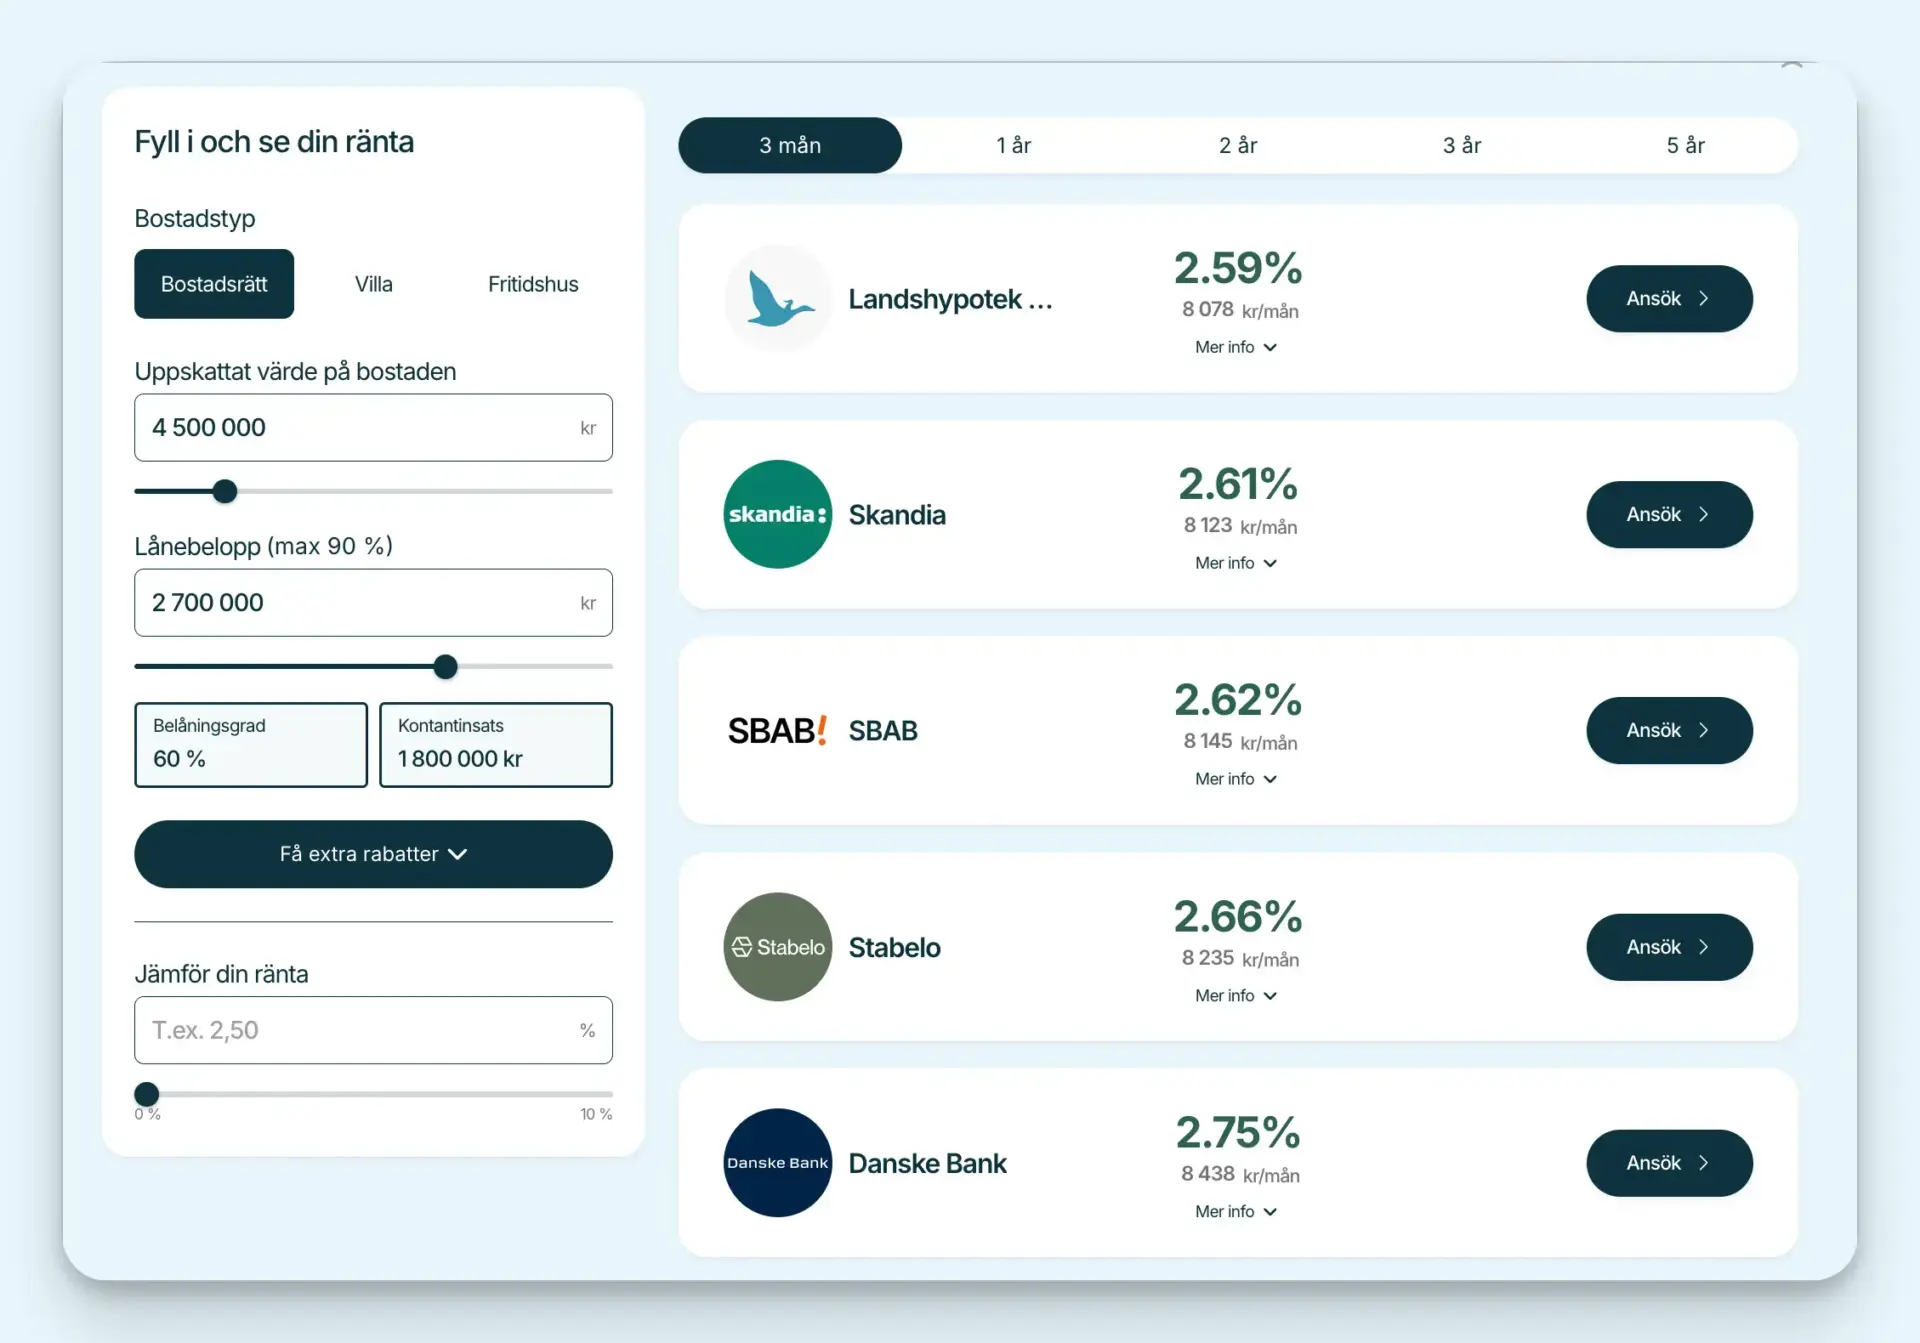Click the property value slider handle
Image resolution: width=1920 pixels, height=1343 pixels.
click(225, 491)
